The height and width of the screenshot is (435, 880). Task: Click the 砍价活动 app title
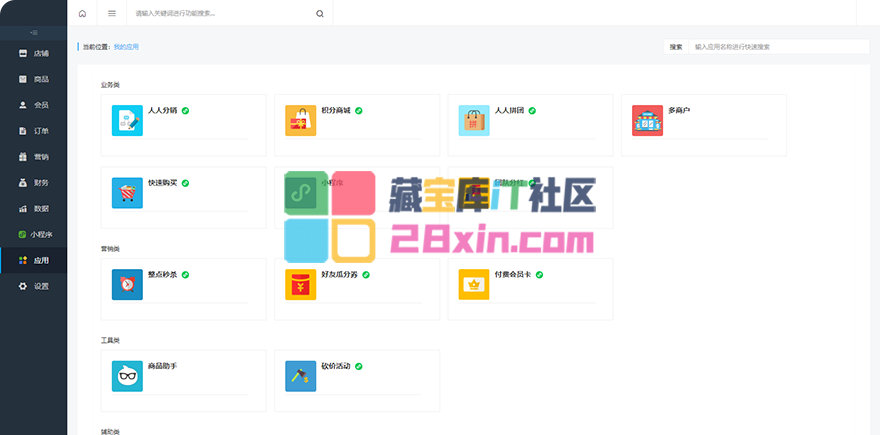point(336,366)
